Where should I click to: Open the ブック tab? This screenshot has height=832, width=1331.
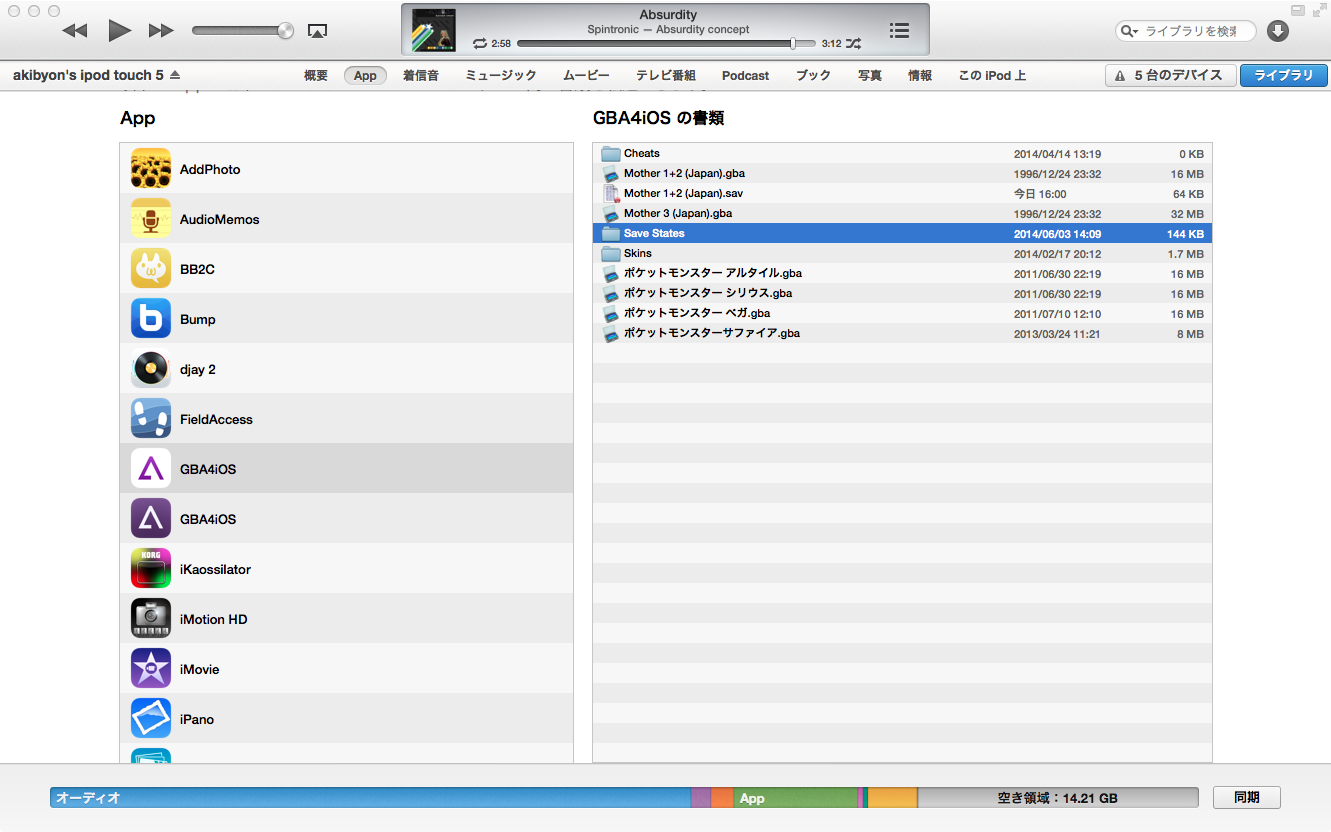[813, 75]
